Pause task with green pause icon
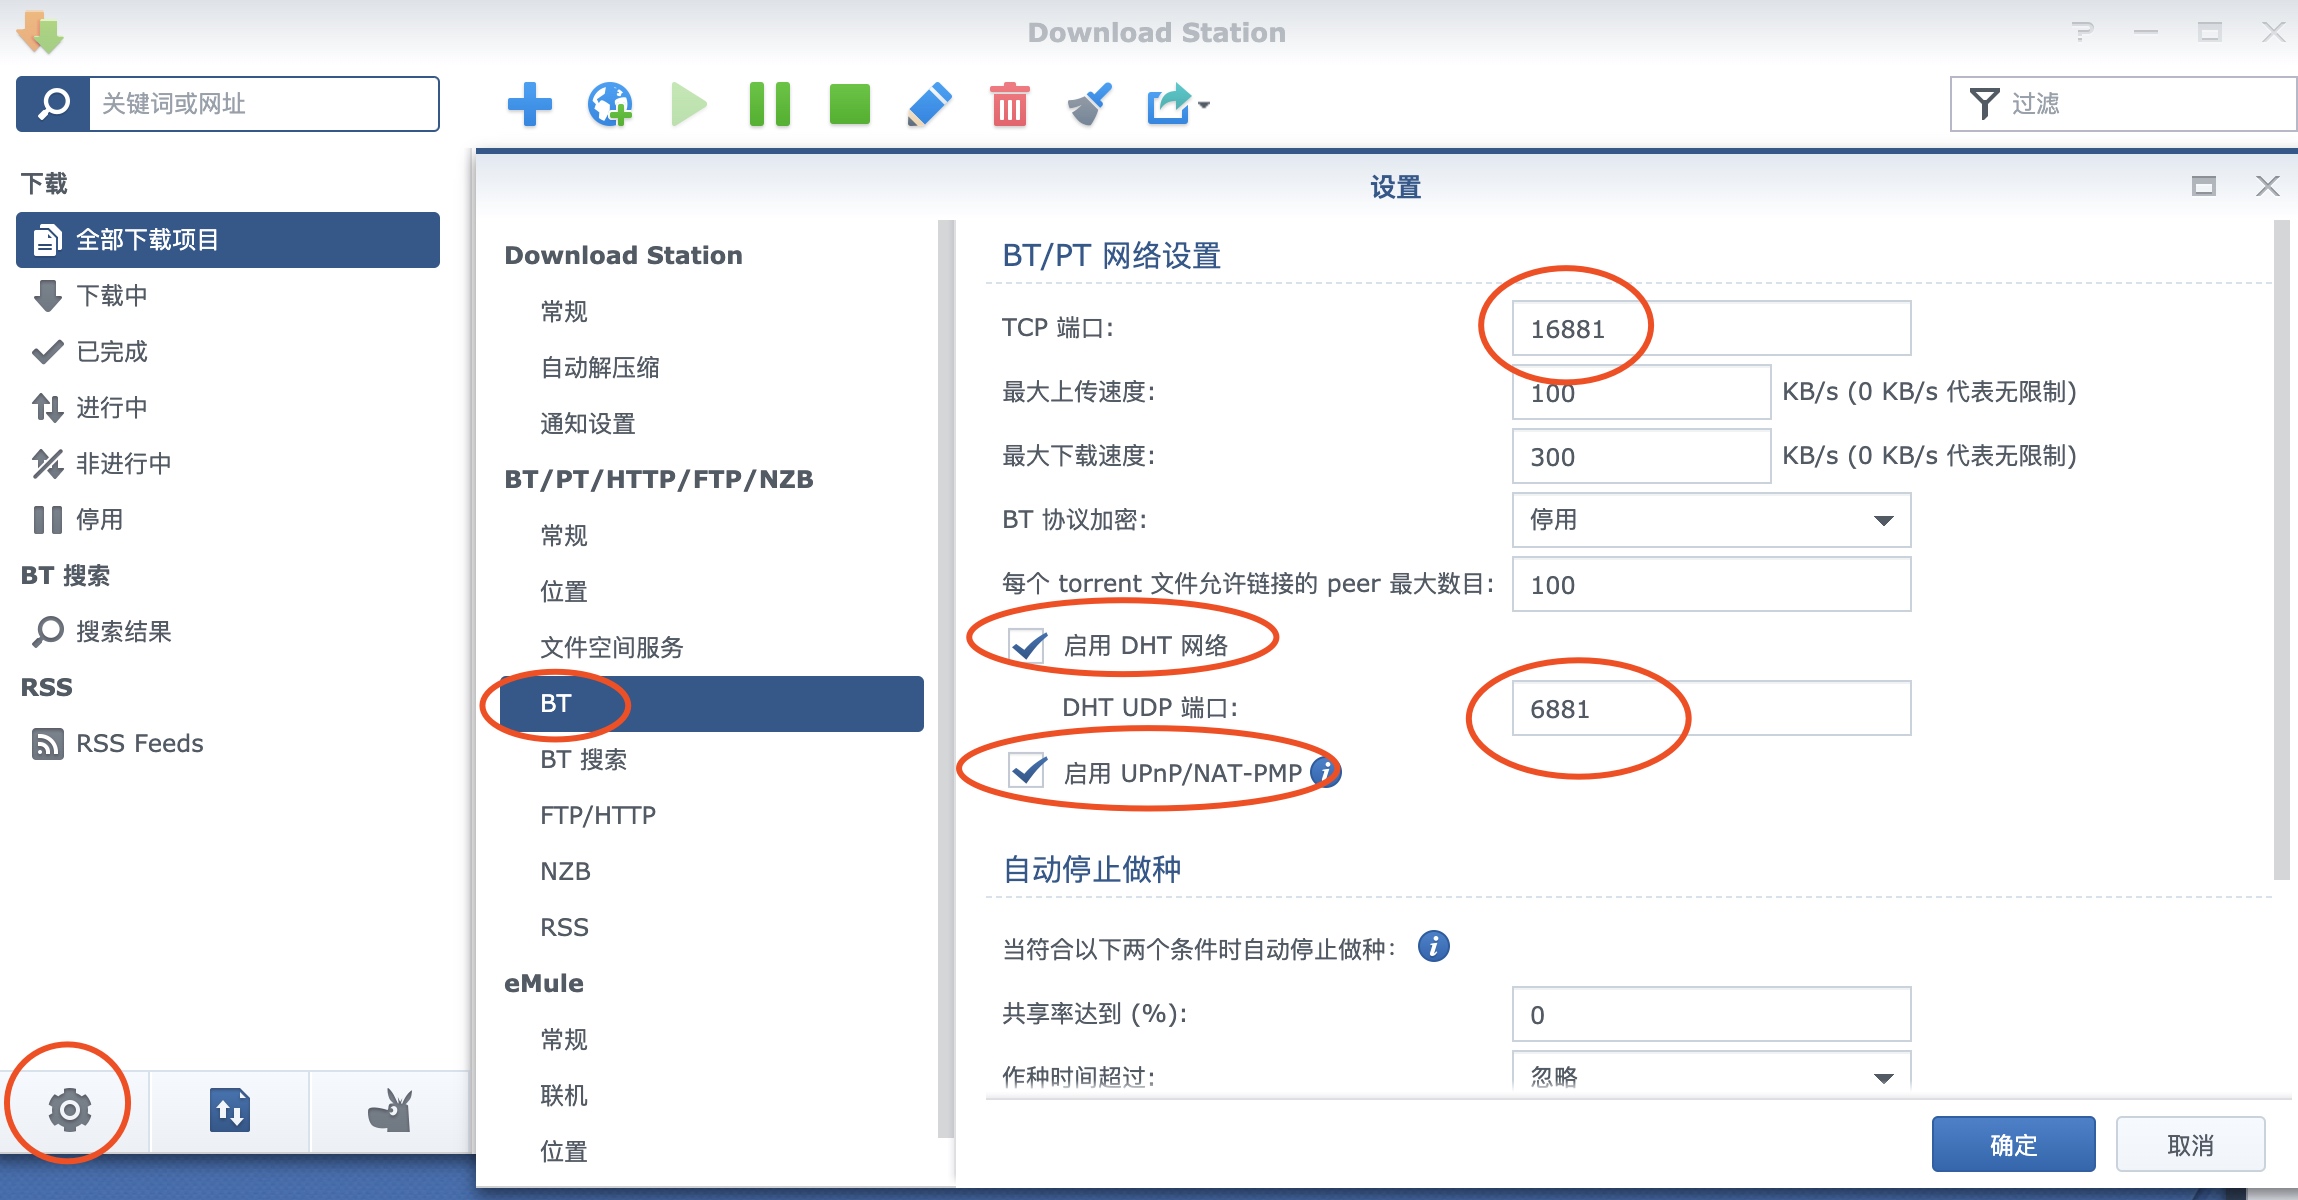 [x=769, y=104]
